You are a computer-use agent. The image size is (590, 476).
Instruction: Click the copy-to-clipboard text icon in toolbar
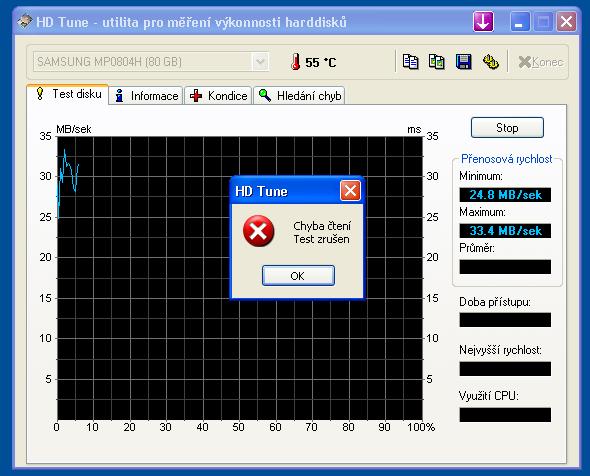pos(411,62)
